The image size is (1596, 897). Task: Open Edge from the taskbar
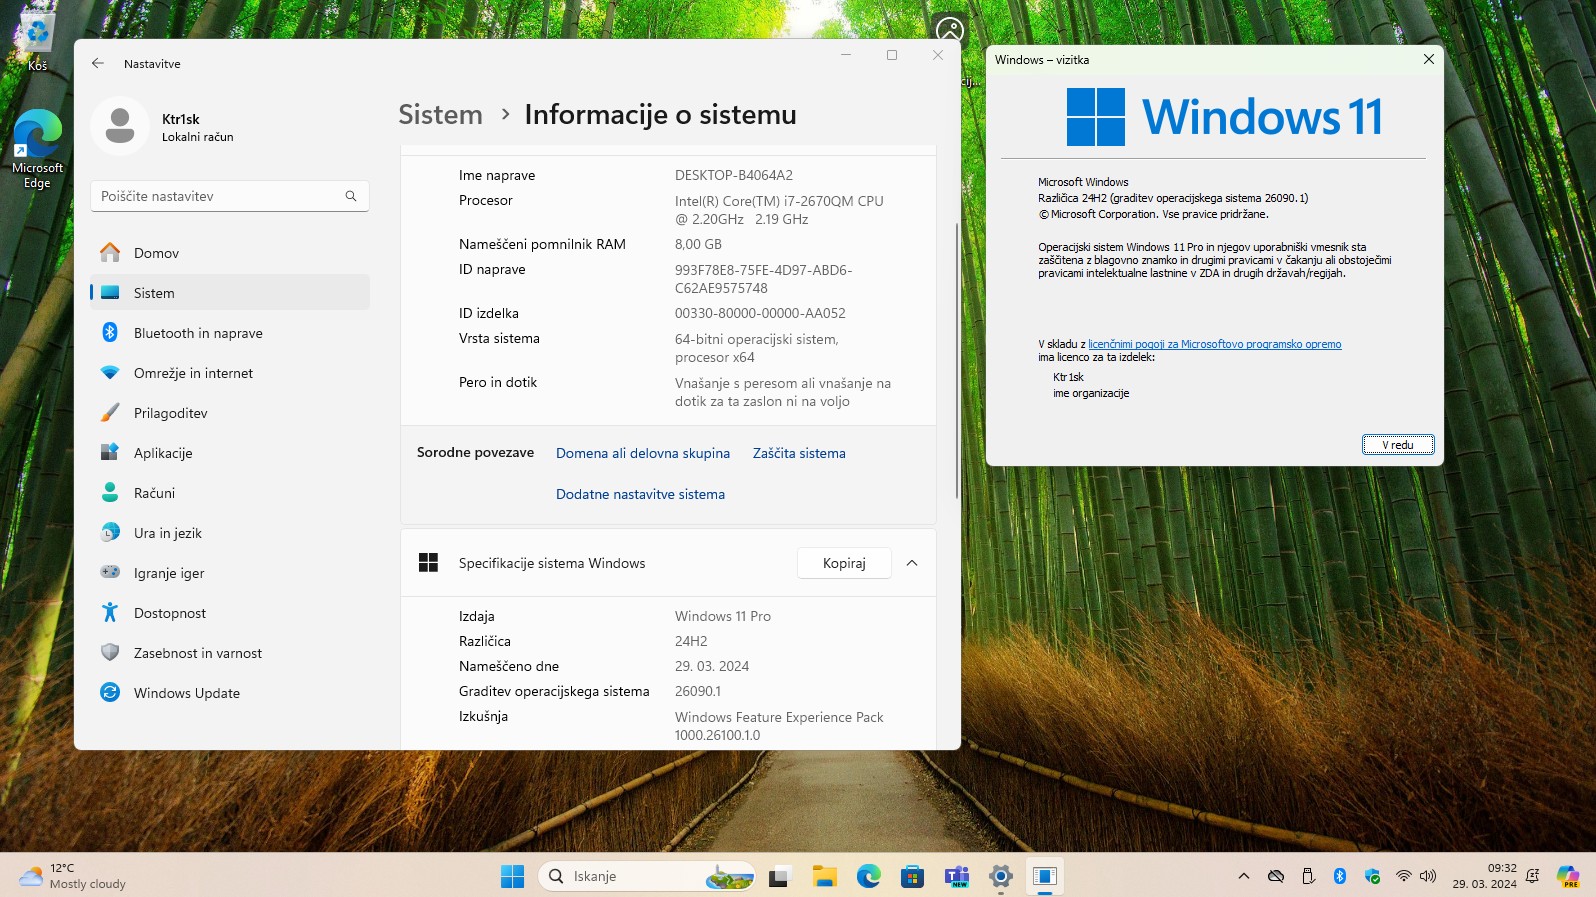(x=868, y=876)
